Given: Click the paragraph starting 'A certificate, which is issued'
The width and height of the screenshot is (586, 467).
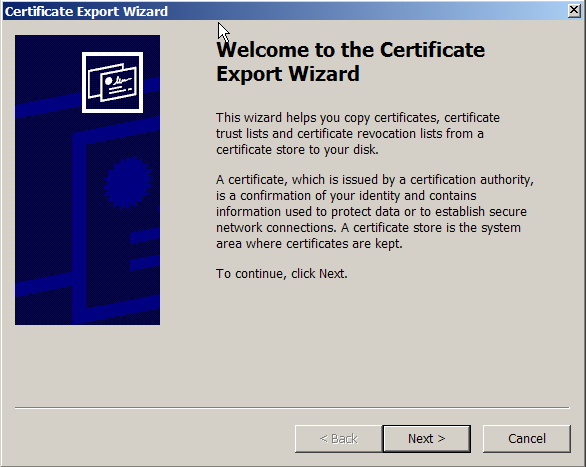Looking at the screenshot, I should pos(375,211).
